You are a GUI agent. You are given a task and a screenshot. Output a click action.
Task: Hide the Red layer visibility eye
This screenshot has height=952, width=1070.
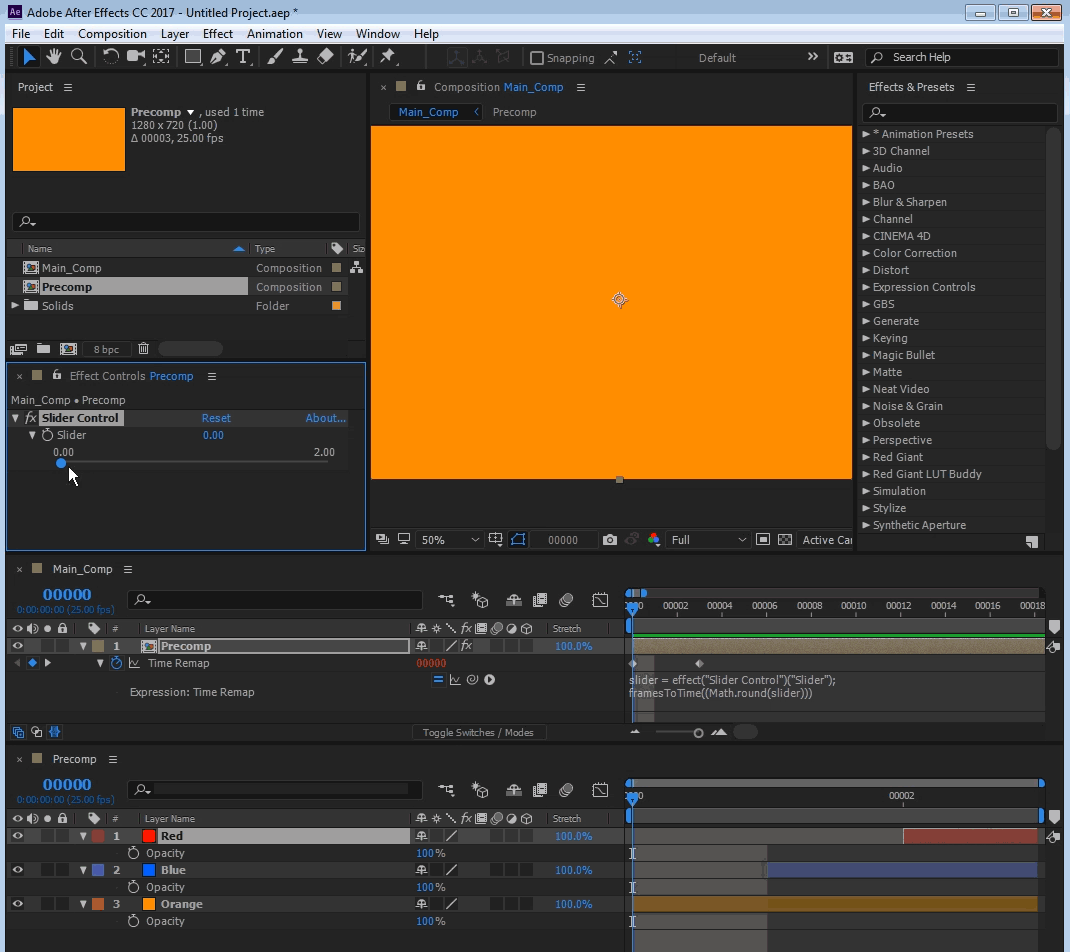[18, 836]
